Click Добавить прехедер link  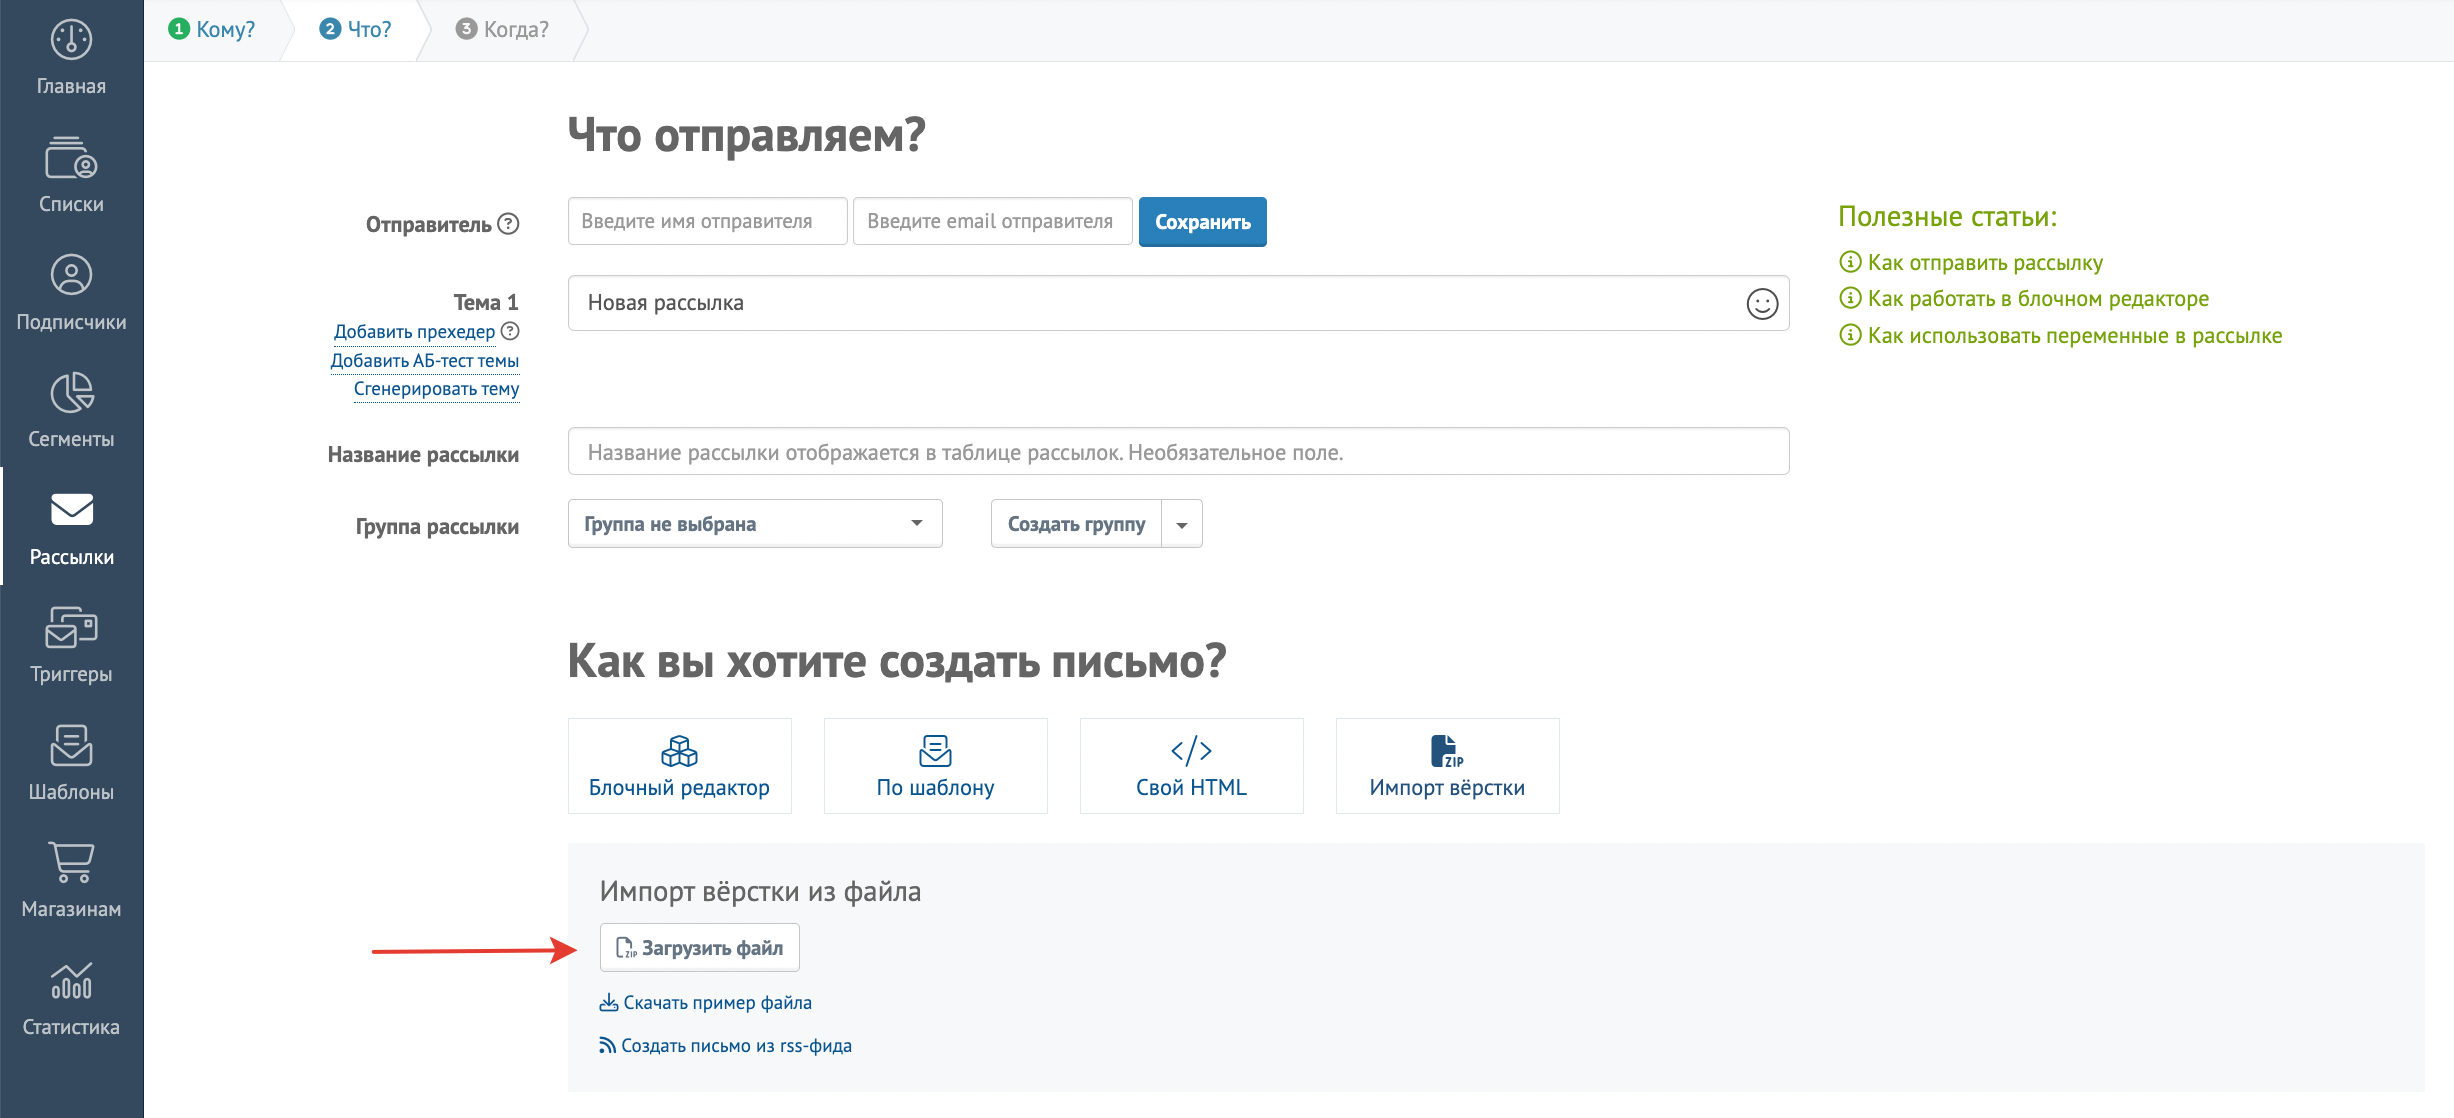pos(414,331)
